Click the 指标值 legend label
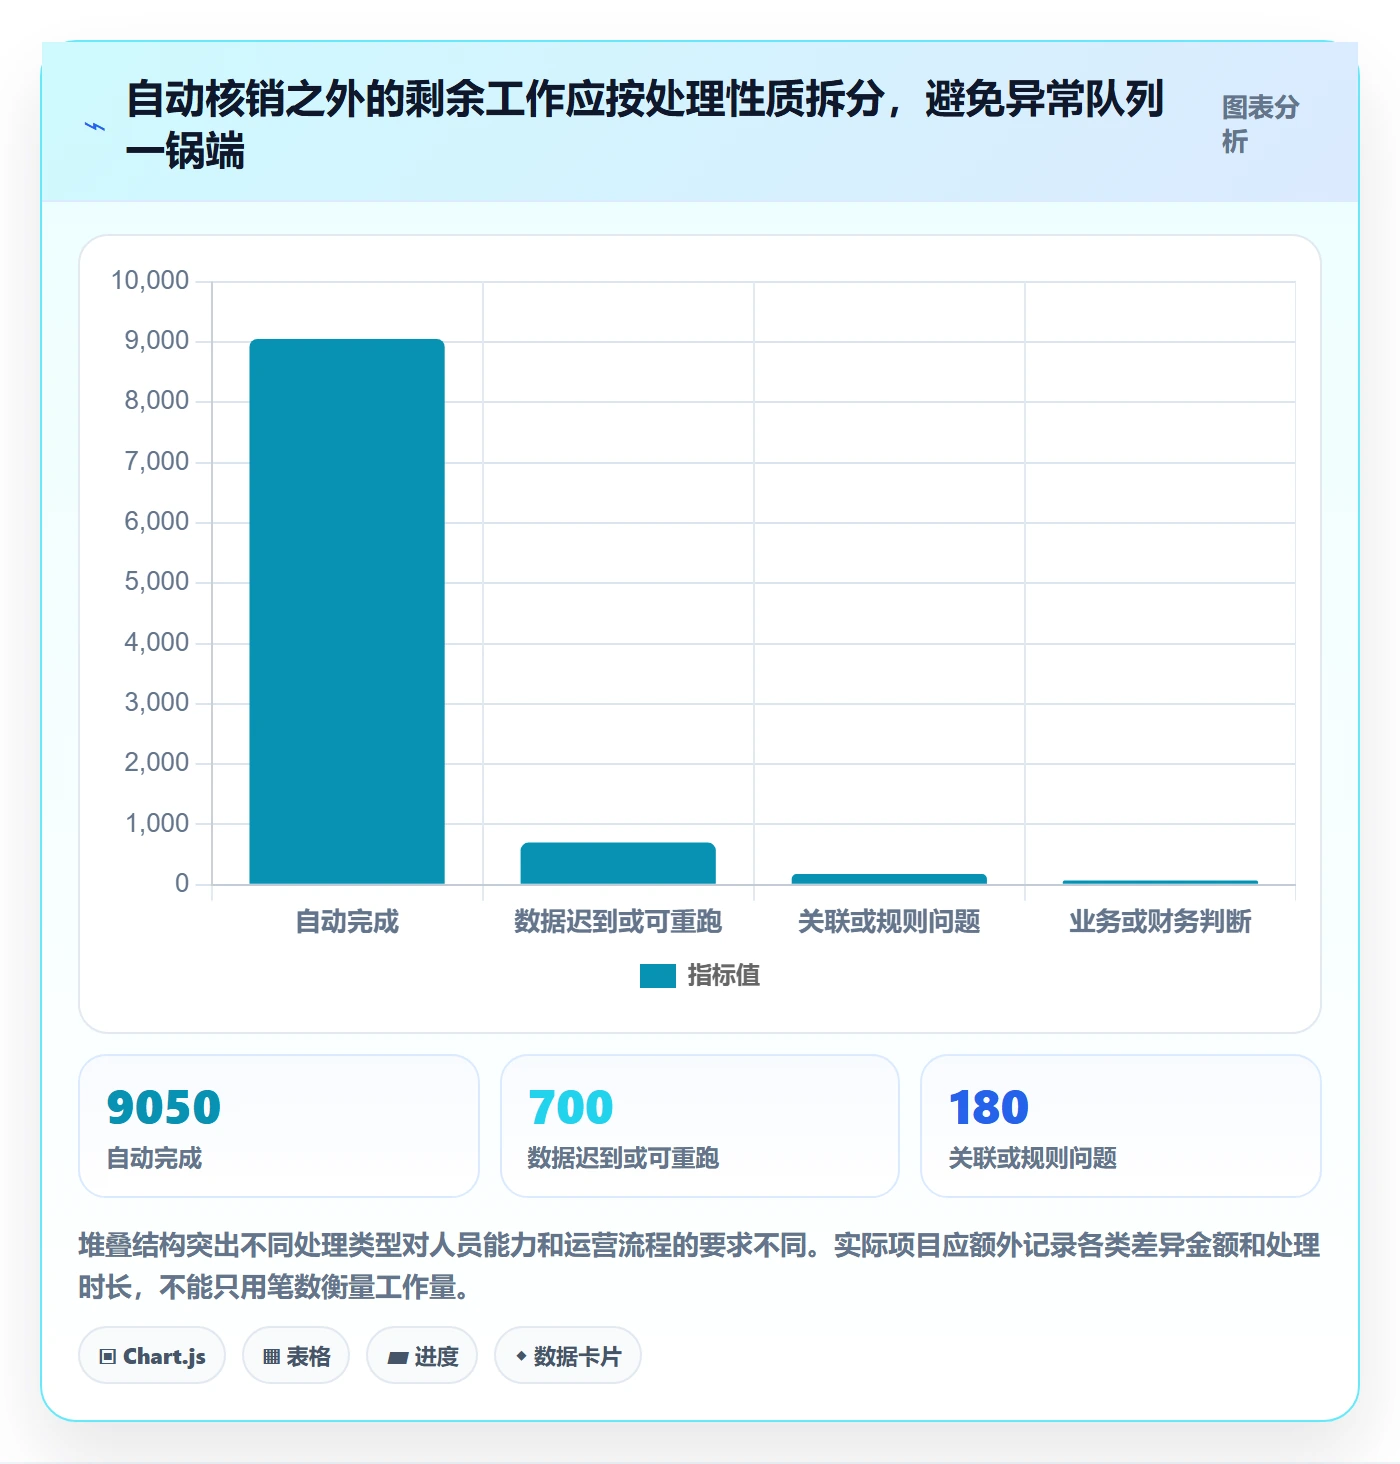Image resolution: width=1400 pixels, height=1464 pixels. click(724, 976)
